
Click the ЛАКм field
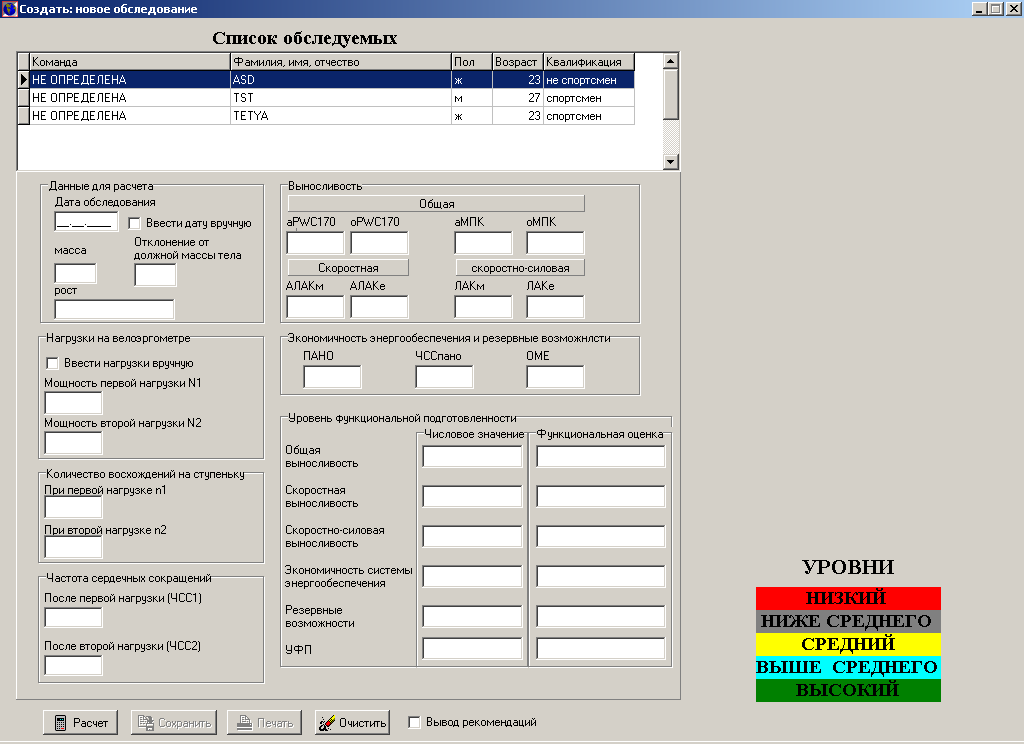tap(483, 307)
